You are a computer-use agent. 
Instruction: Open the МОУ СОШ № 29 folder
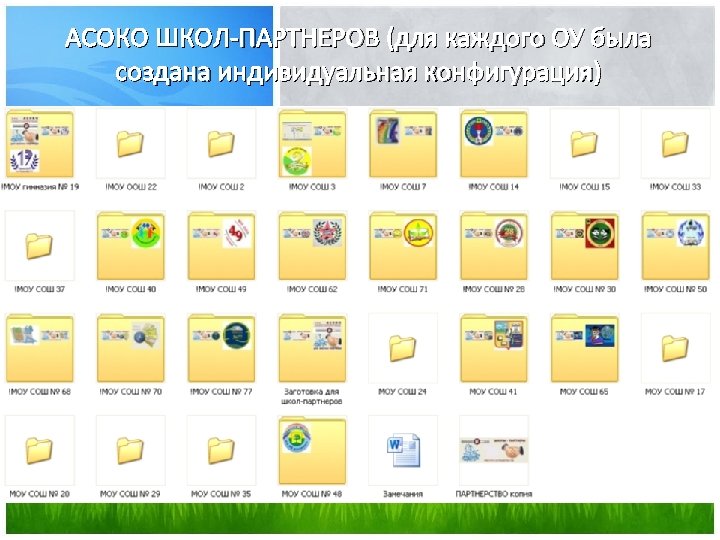(x=130, y=451)
